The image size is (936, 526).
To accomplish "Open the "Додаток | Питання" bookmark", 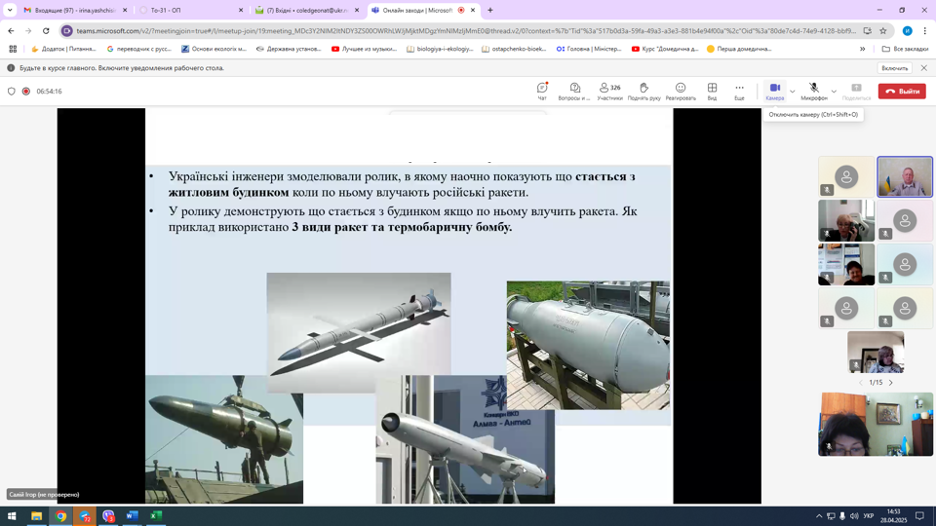I will tap(63, 49).
